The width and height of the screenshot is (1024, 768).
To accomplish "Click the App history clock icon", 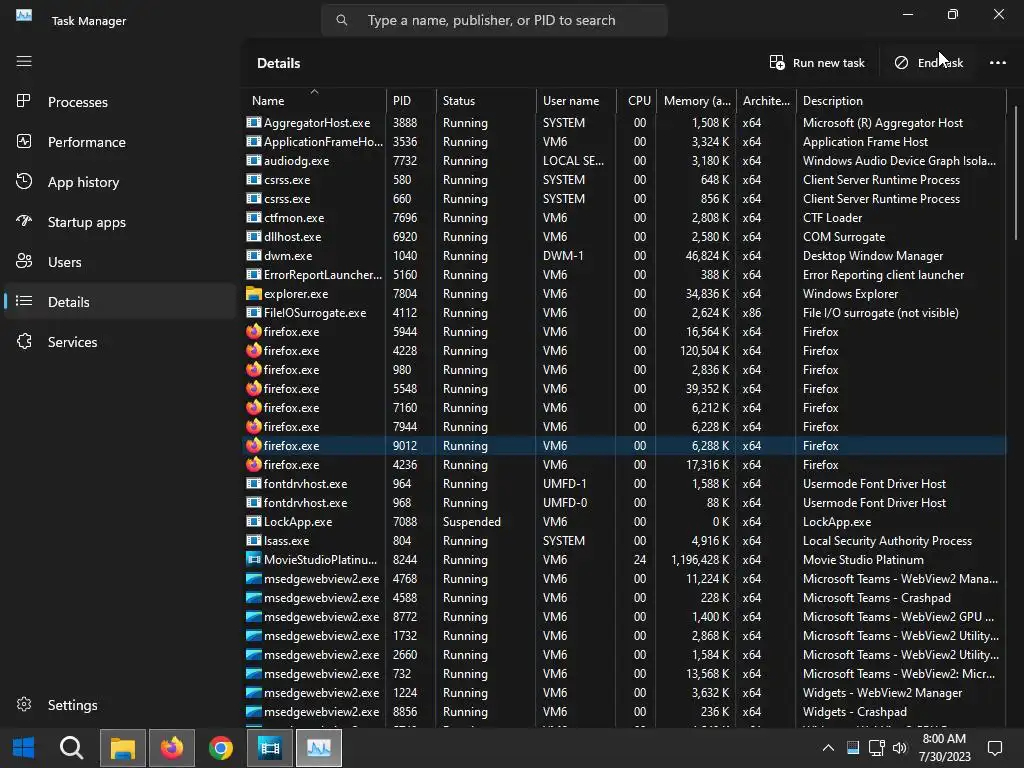I will pyautogui.click(x=24, y=182).
